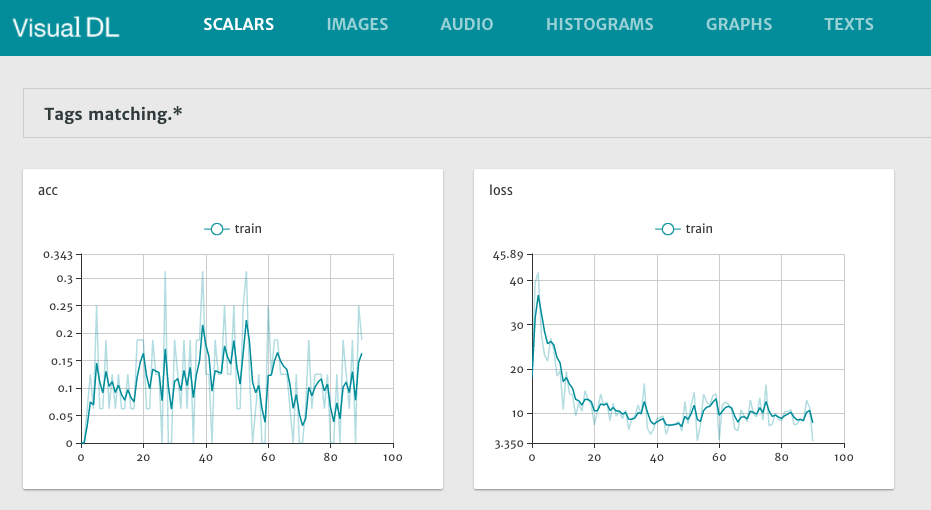Collapse the 'Tags matching.*' section
The width and height of the screenshot is (931, 510).
[x=113, y=114]
